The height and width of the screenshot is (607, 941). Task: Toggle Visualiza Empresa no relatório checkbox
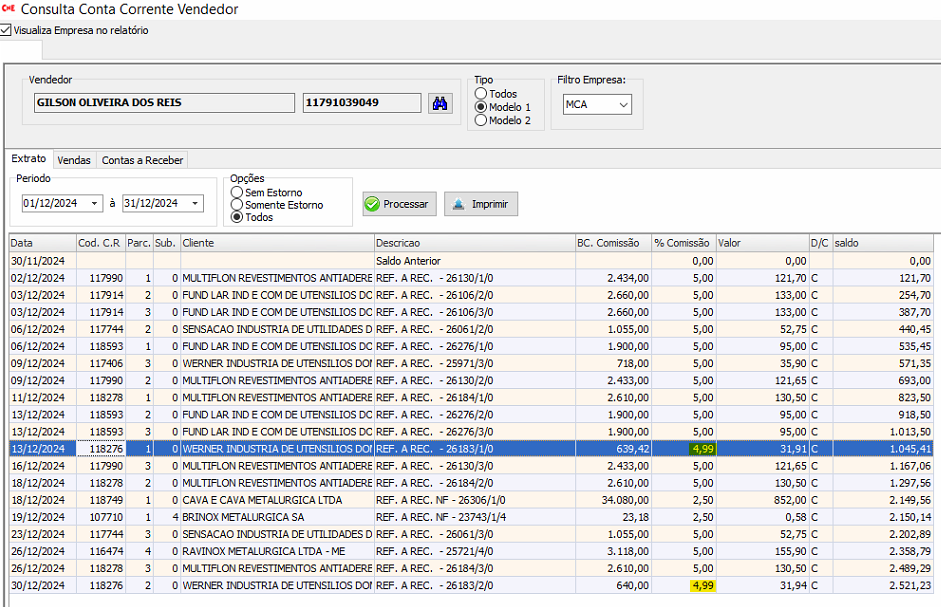click(x=6, y=30)
